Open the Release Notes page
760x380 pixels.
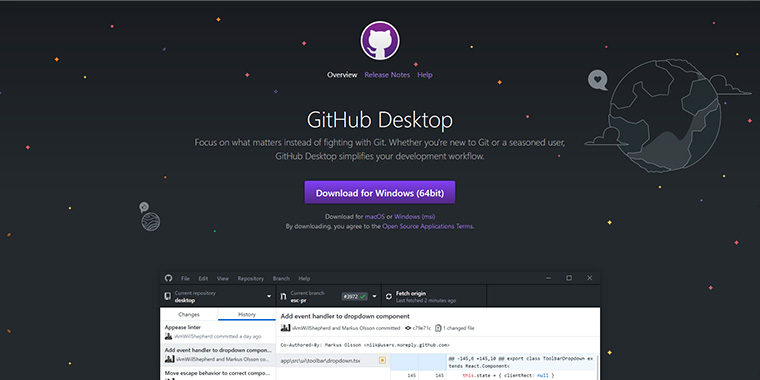[x=387, y=75]
